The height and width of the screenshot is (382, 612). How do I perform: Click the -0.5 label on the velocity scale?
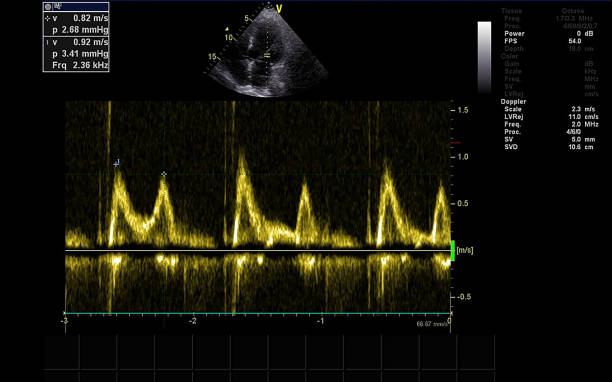point(463,297)
